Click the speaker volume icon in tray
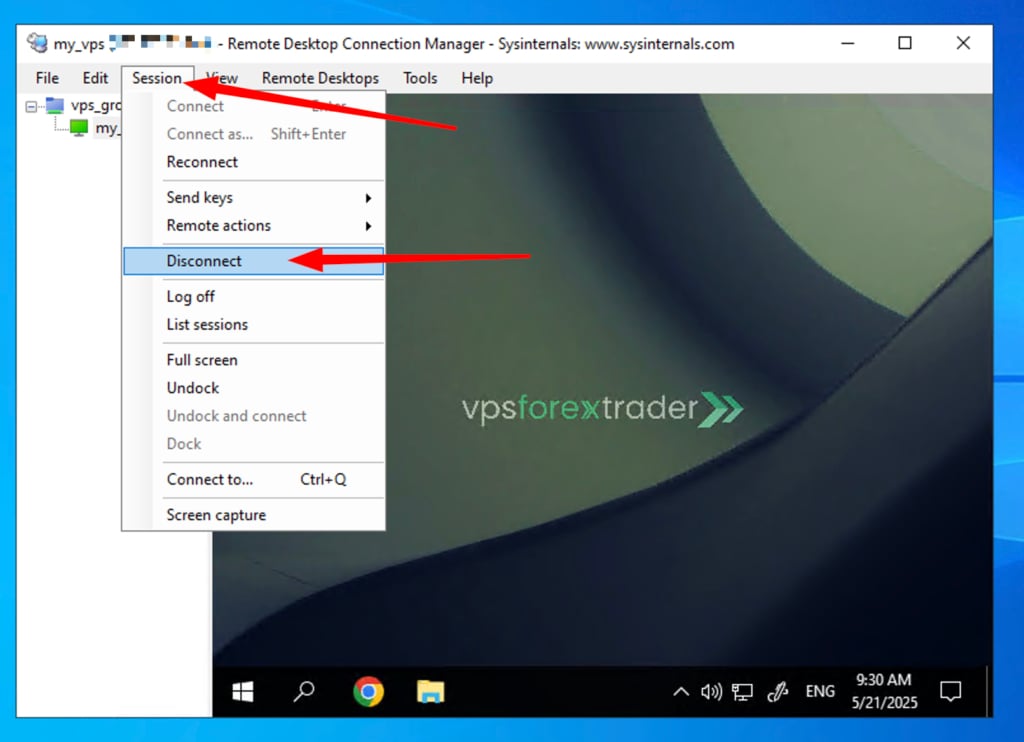 pyautogui.click(x=711, y=692)
